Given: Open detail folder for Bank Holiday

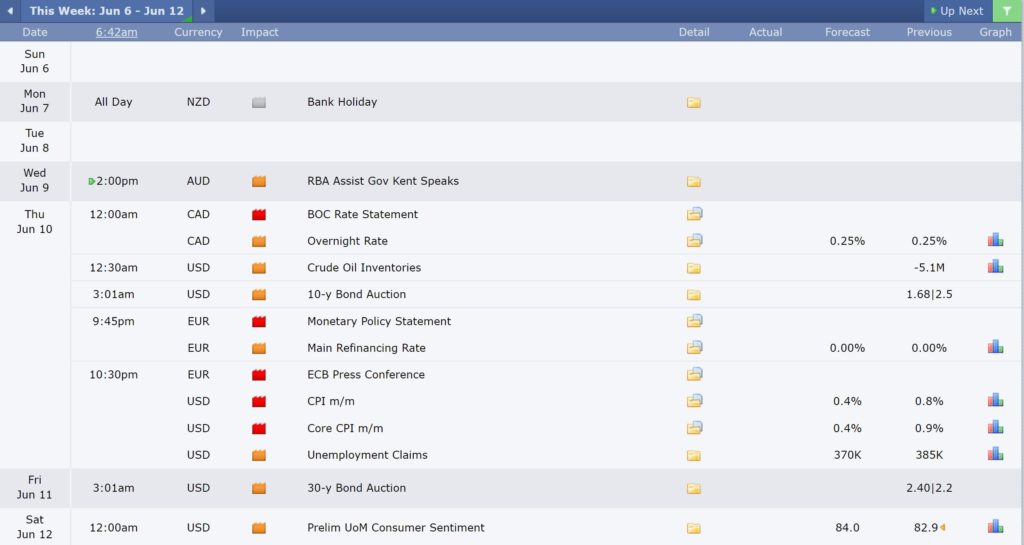Looking at the screenshot, I should click(694, 102).
